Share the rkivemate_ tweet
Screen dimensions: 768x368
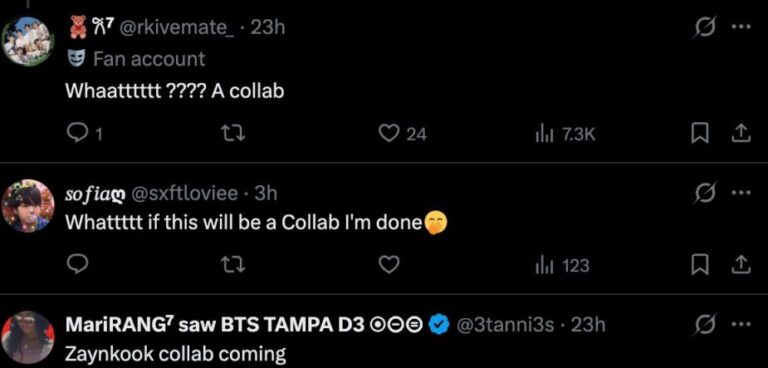(x=741, y=134)
